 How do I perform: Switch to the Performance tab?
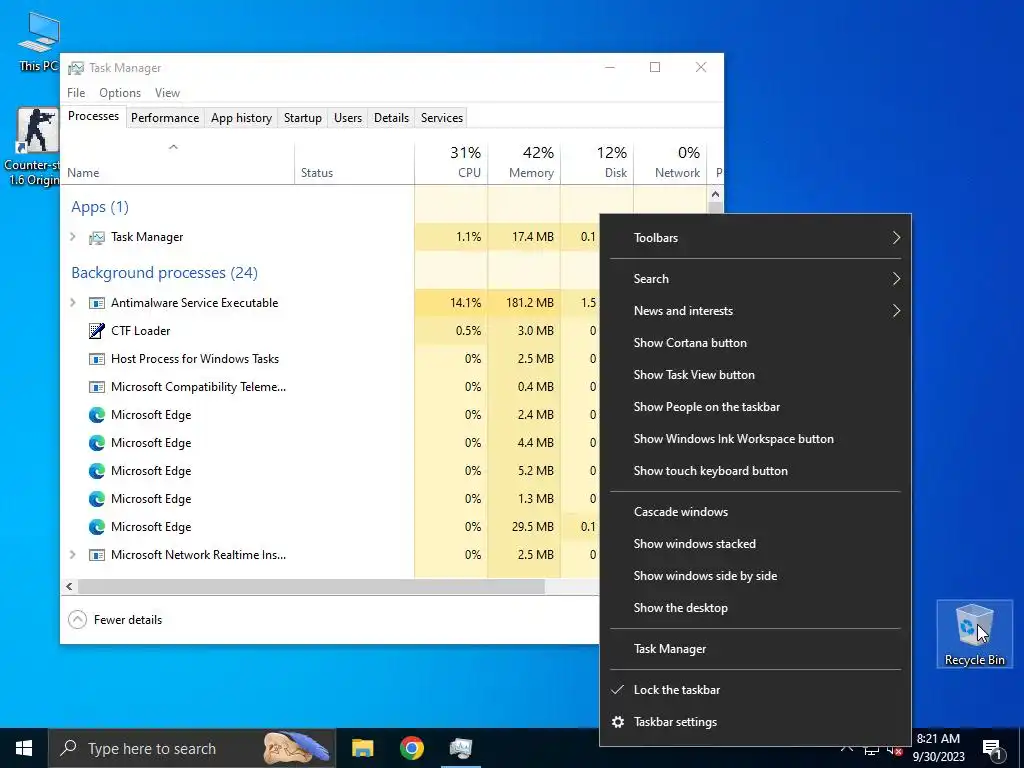pos(165,118)
